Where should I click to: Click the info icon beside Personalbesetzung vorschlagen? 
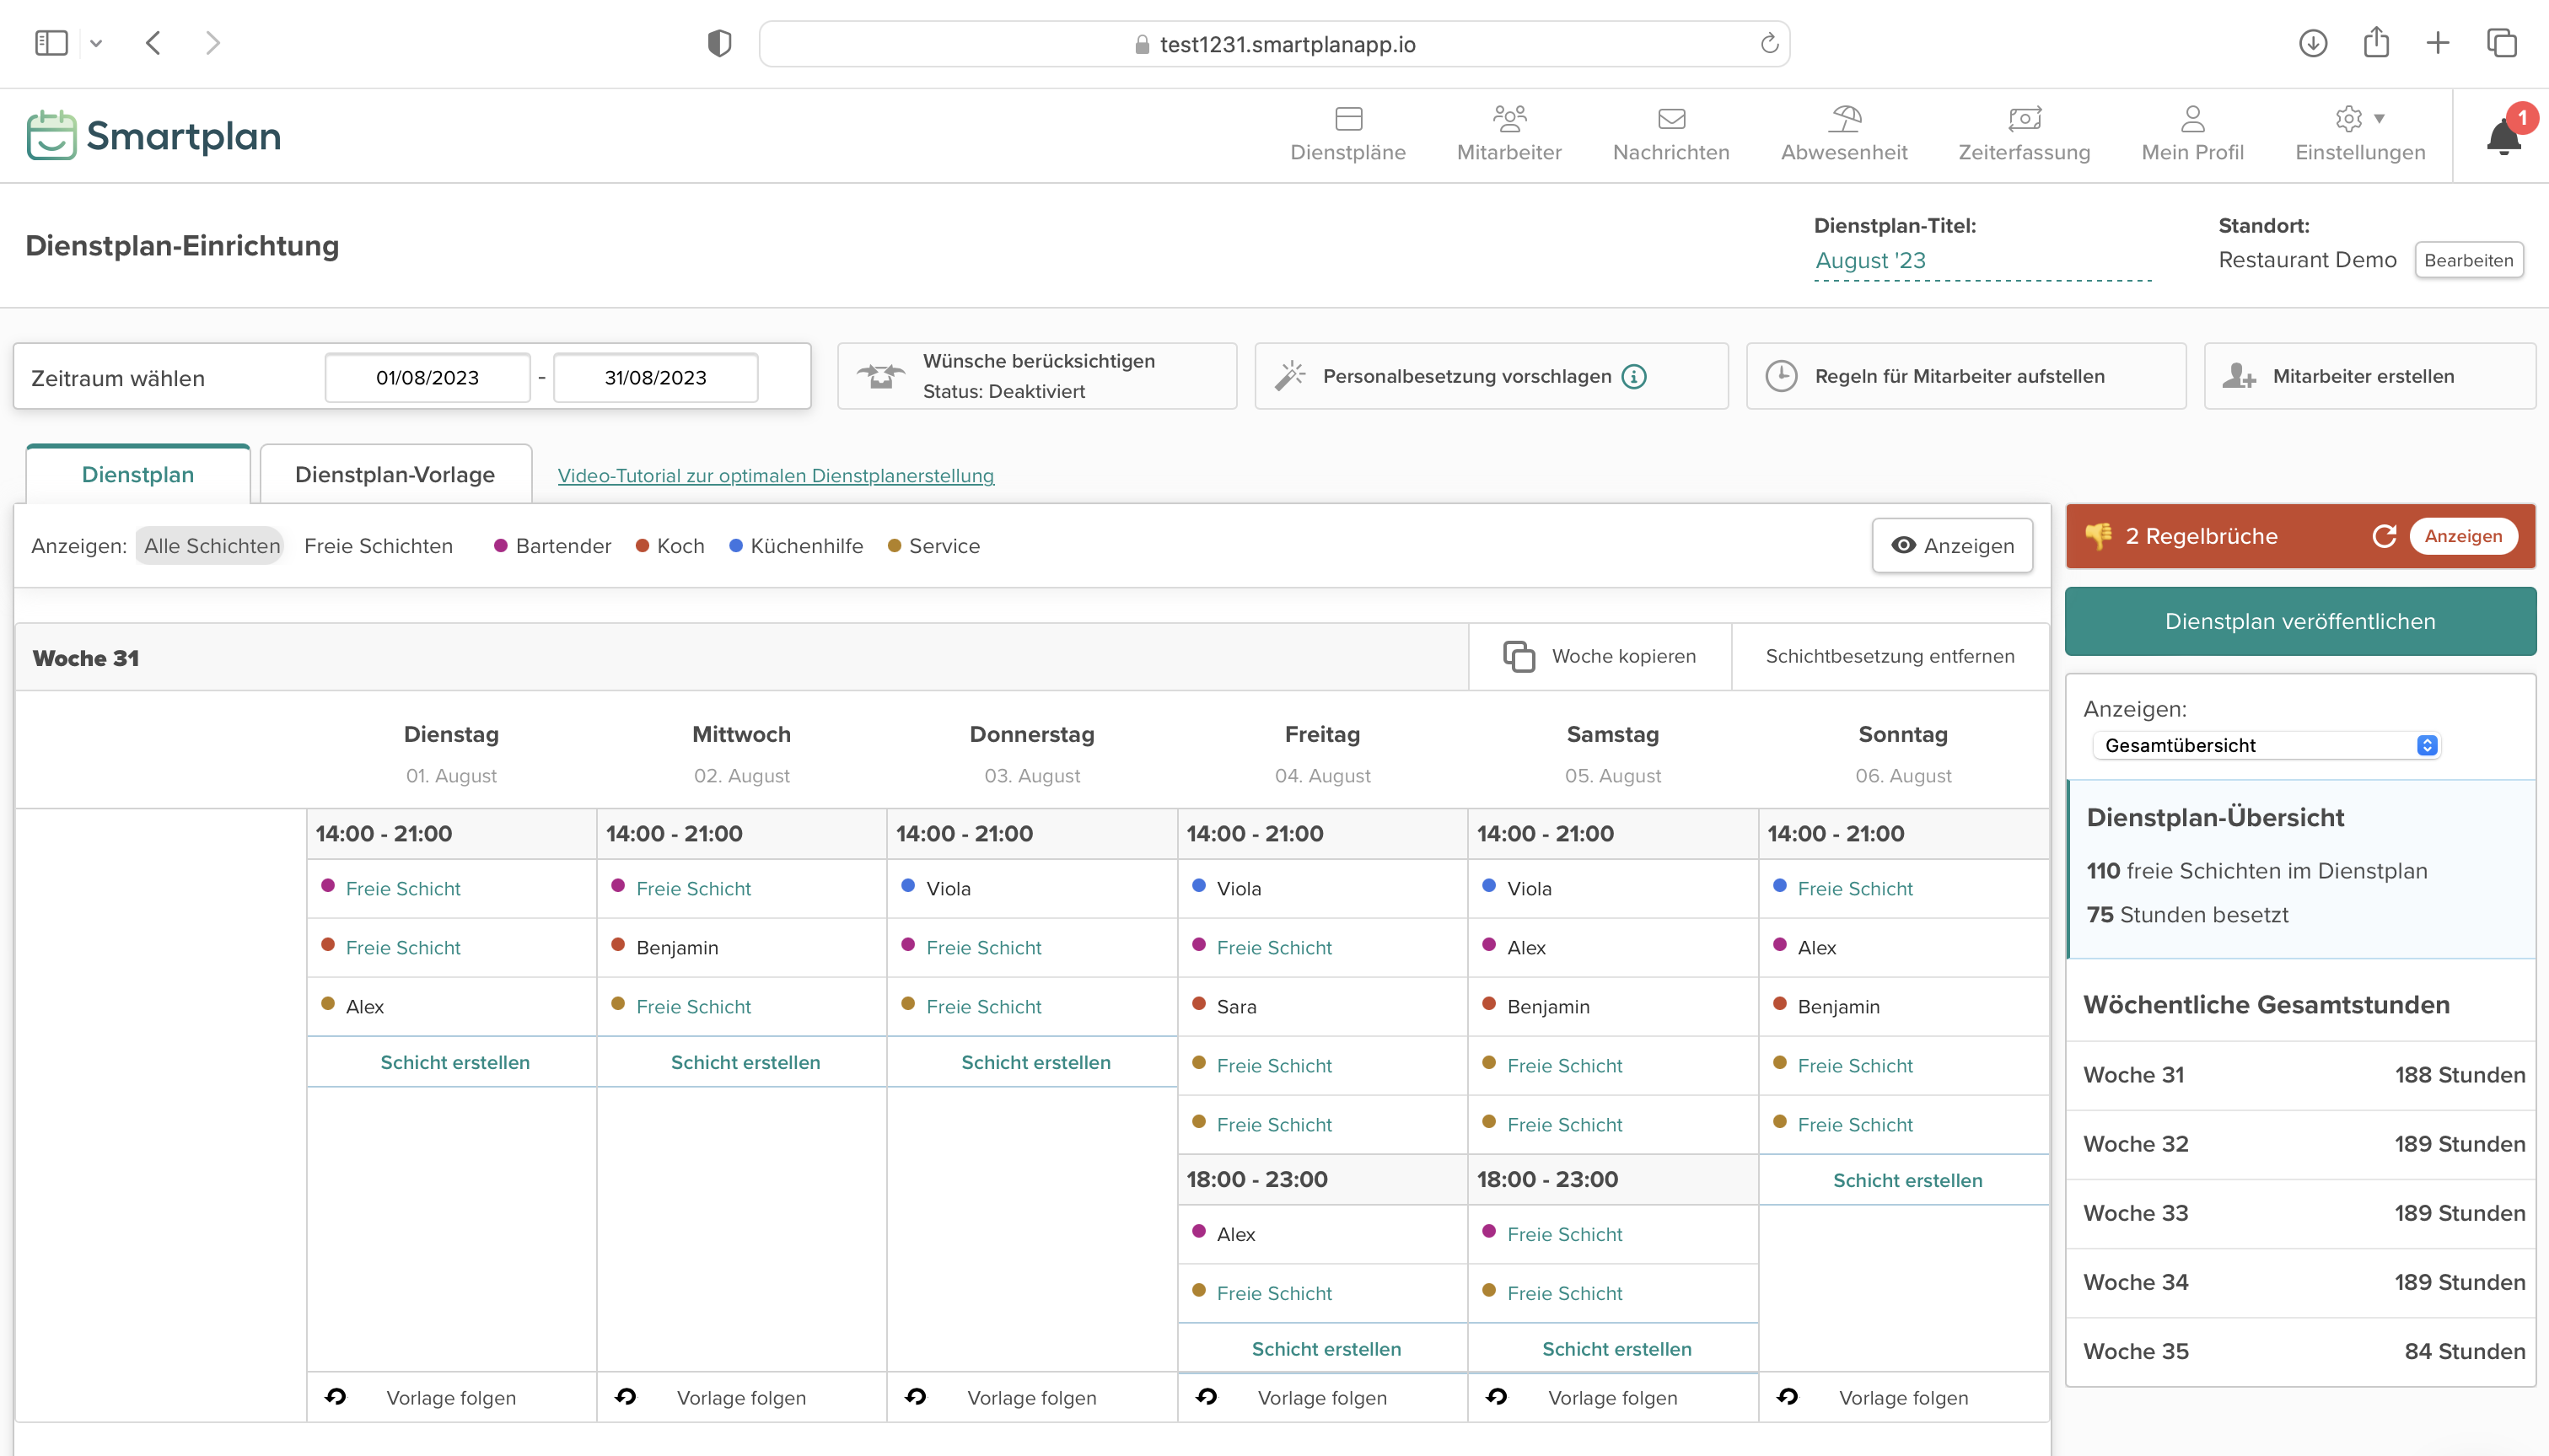point(1634,376)
